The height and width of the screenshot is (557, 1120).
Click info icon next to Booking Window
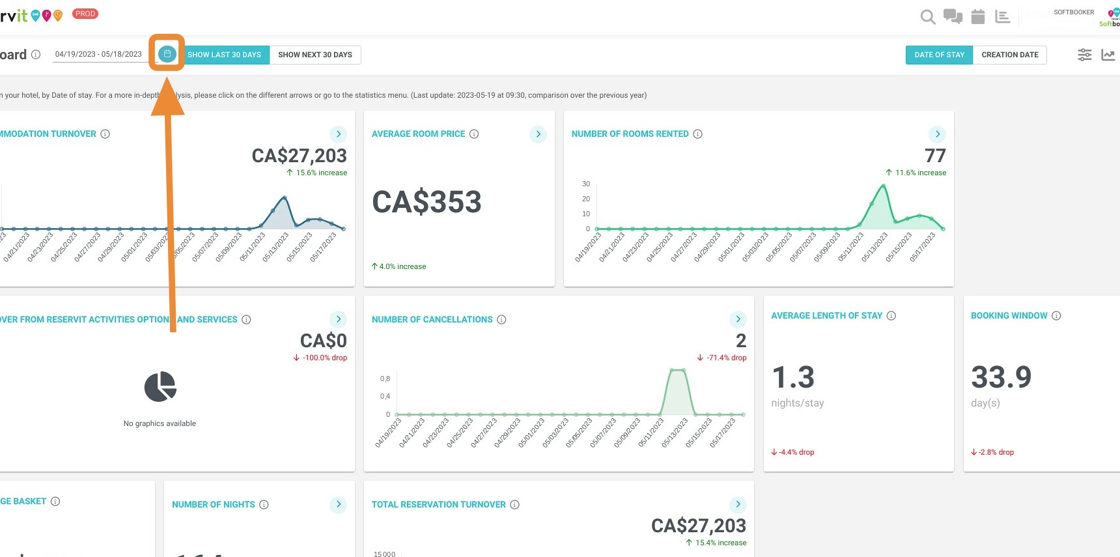coord(1056,316)
